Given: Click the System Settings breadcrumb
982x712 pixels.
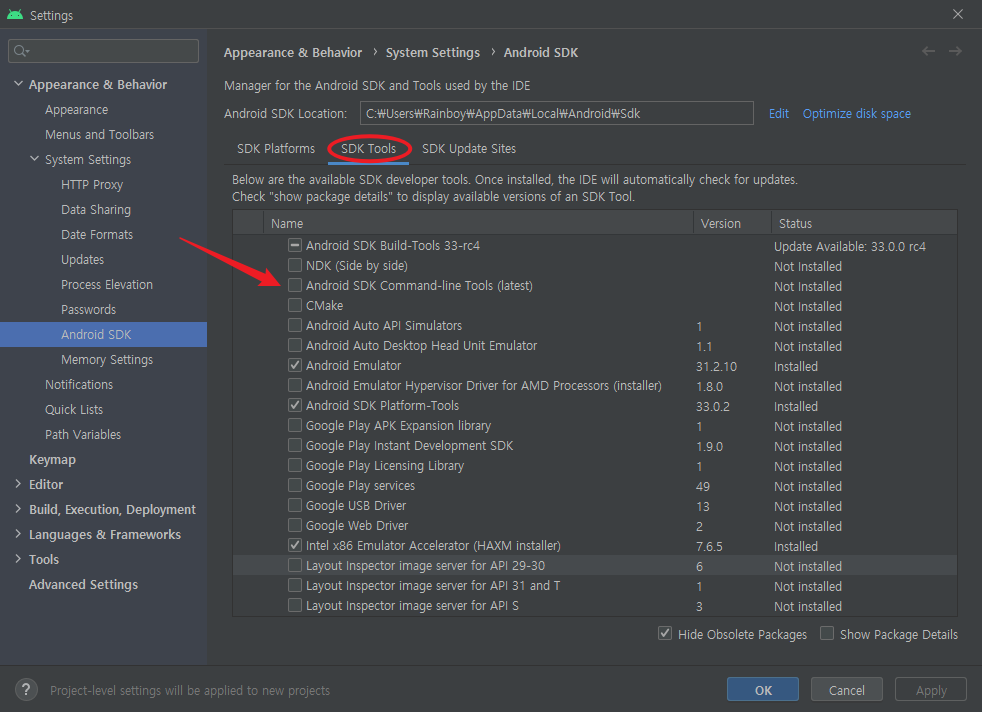Looking at the screenshot, I should [x=433, y=53].
